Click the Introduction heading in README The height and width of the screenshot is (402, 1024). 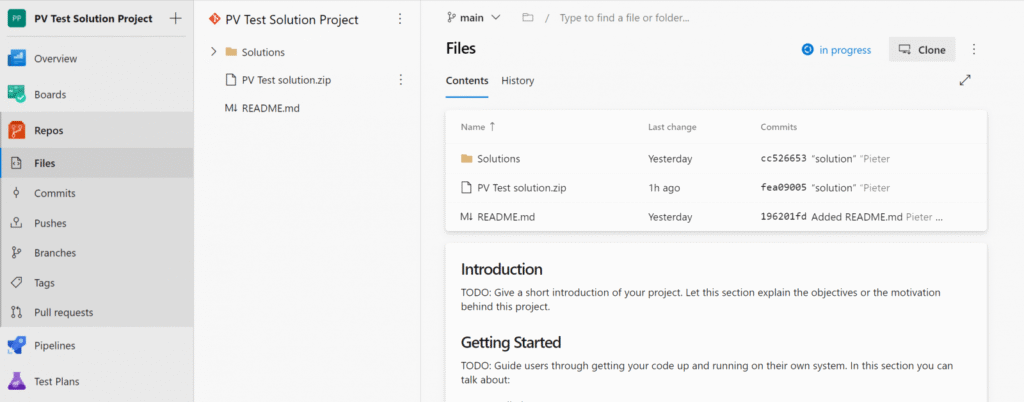point(502,270)
